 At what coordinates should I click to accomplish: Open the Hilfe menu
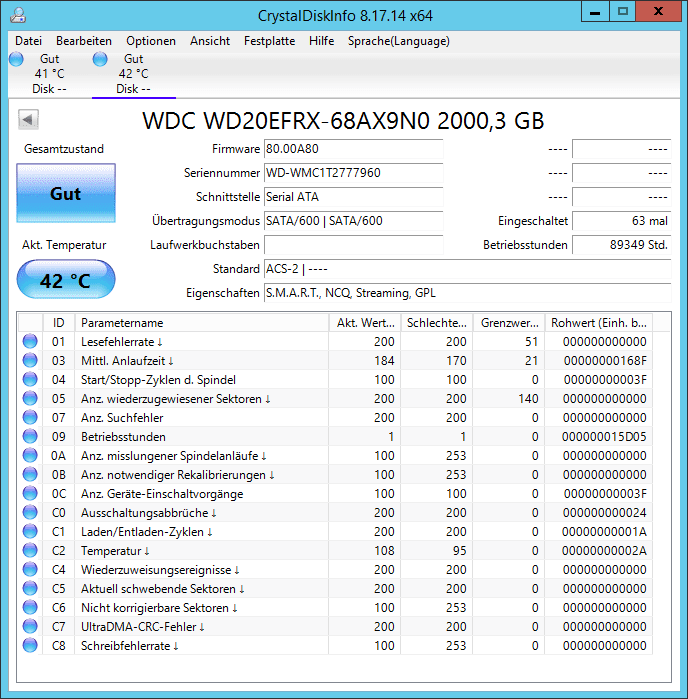[x=321, y=41]
